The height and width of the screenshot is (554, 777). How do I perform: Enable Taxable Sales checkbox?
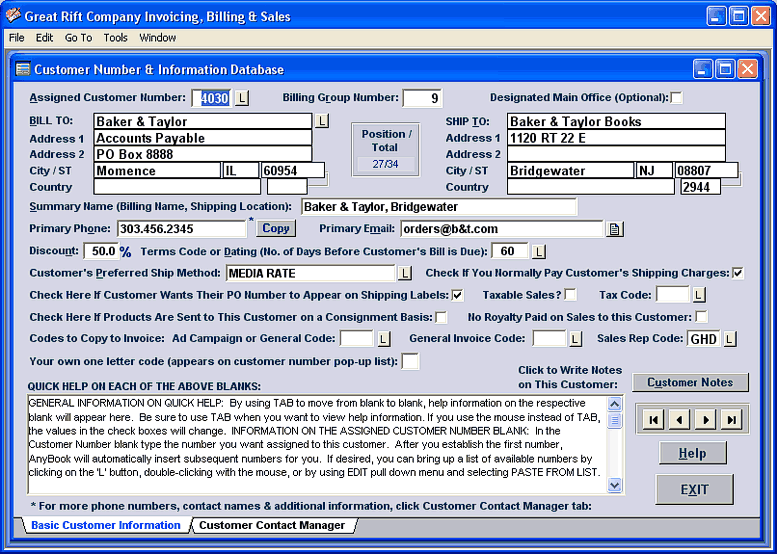click(x=570, y=295)
